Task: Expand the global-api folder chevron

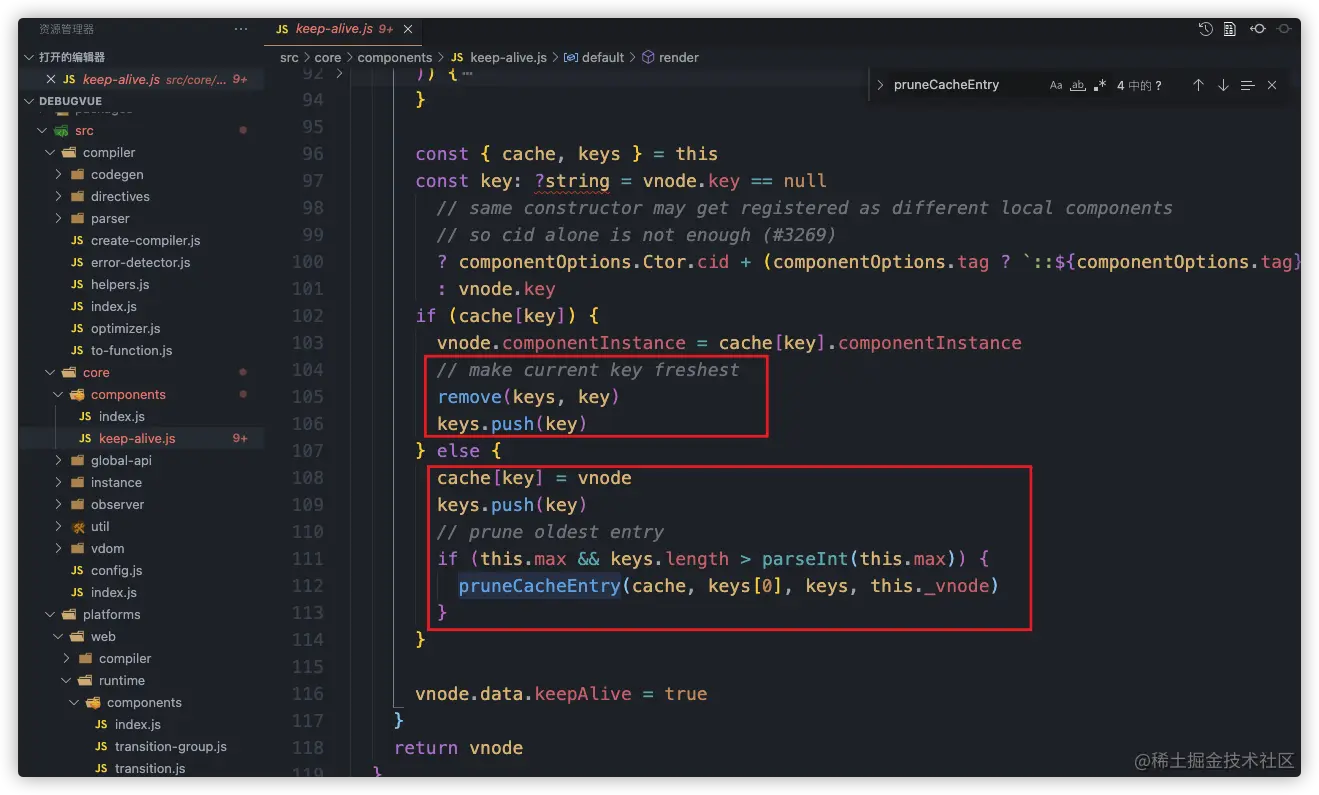Action: (58, 461)
